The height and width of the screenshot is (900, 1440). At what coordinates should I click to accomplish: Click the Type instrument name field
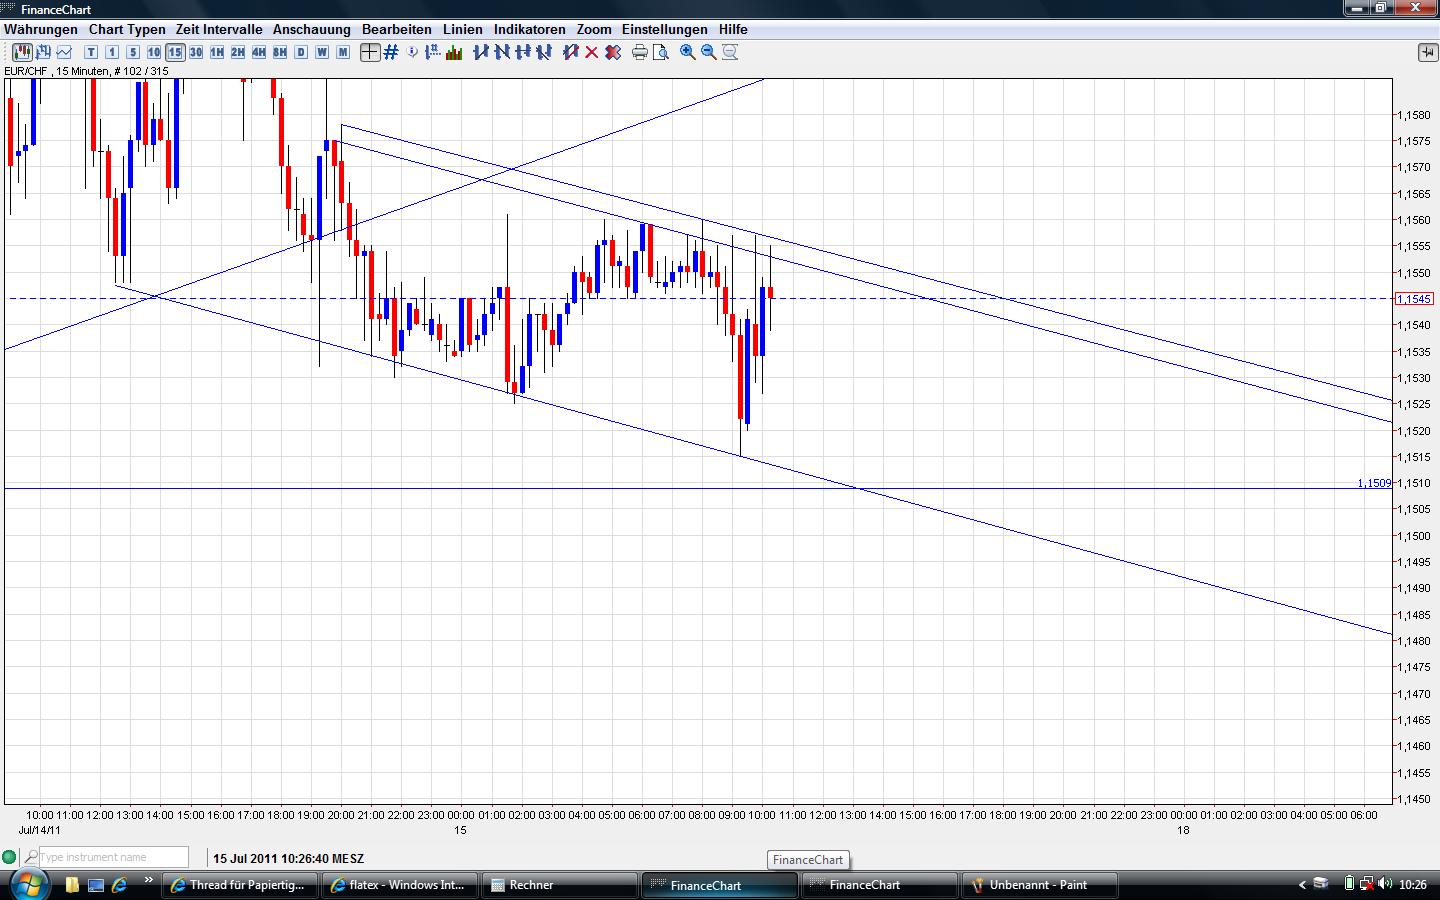pyautogui.click(x=113, y=857)
